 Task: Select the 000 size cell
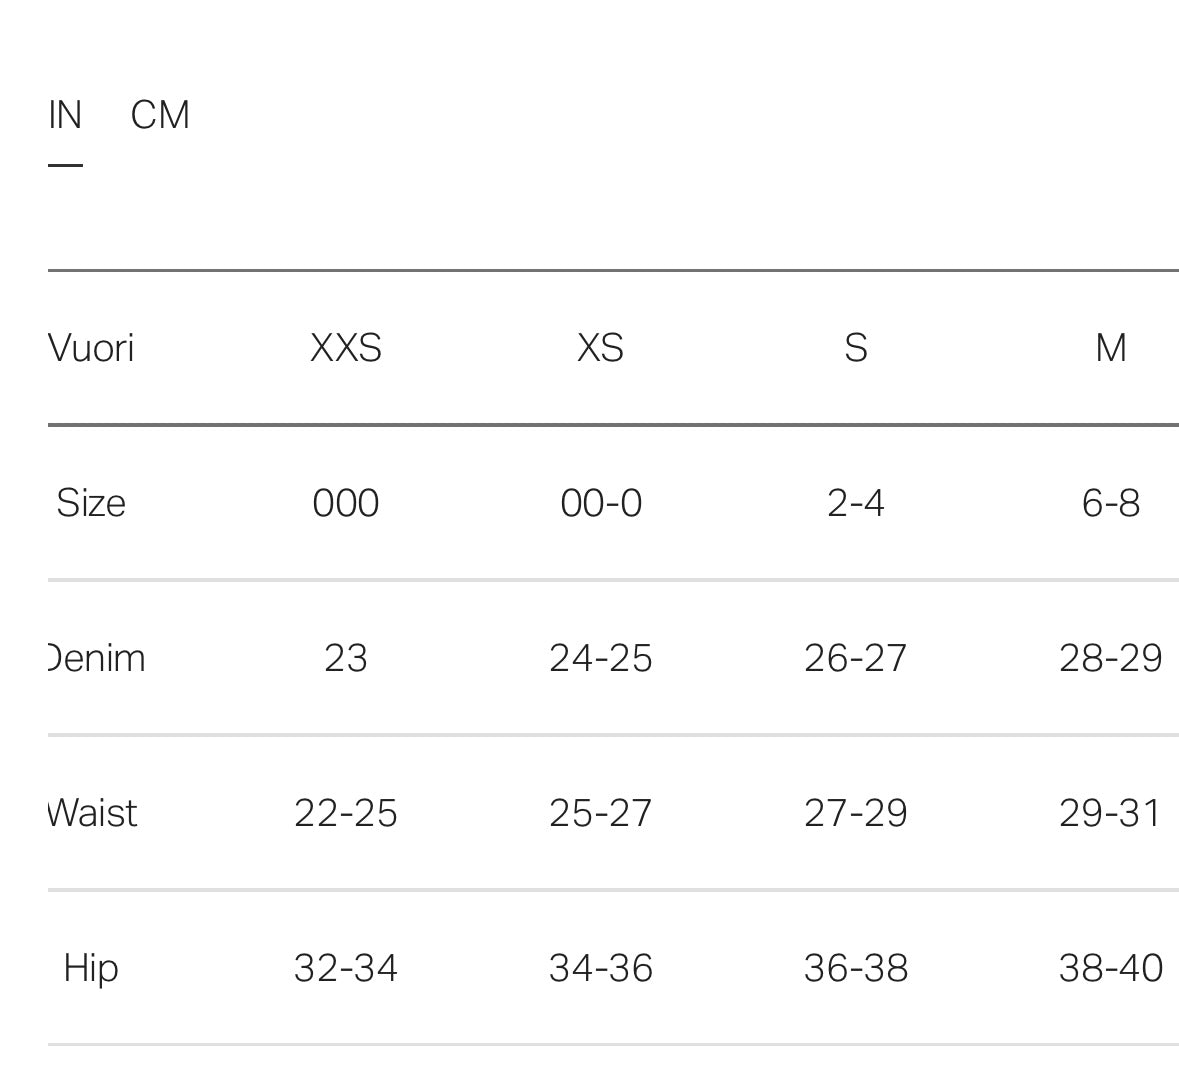[346, 503]
